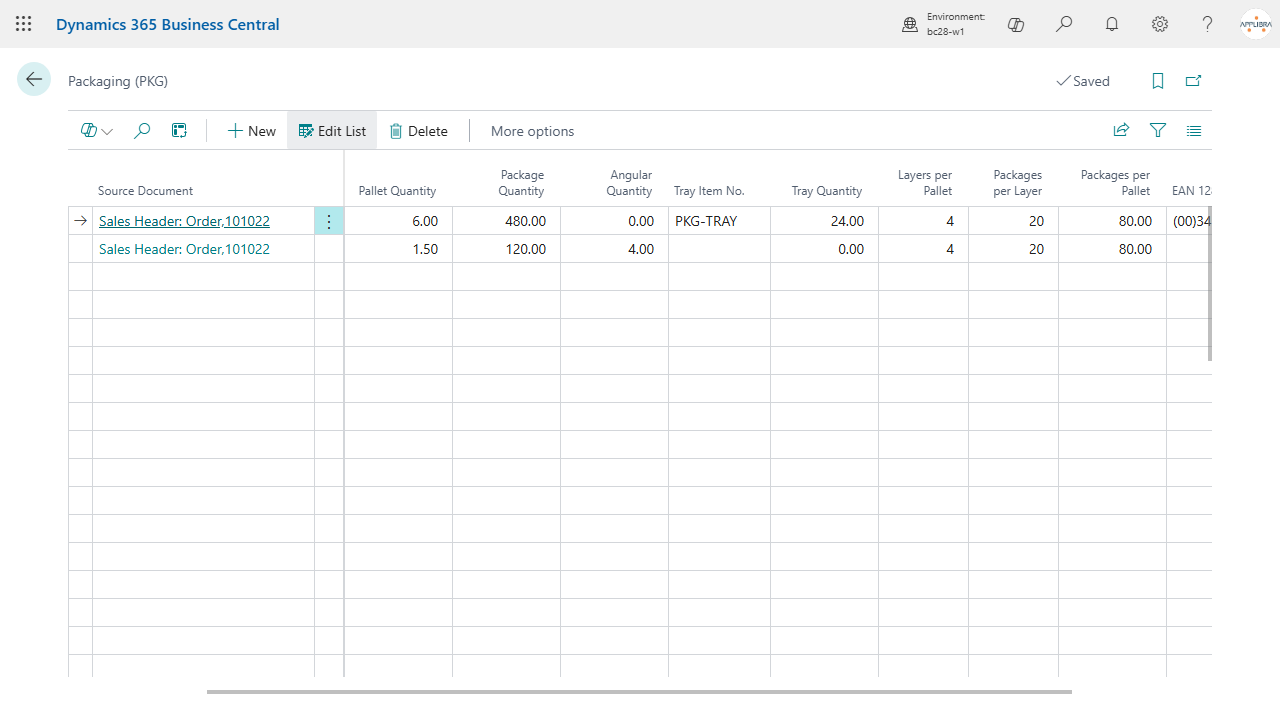Open this page in a new window
Viewport: 1280px width, 720px height.
click(1193, 81)
